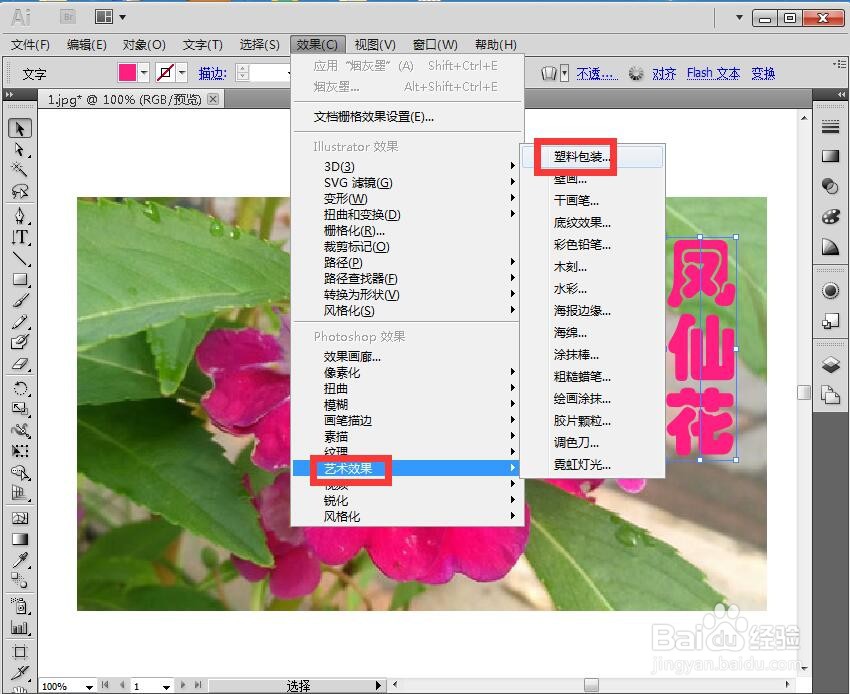850x694 pixels.
Task: Click the horizontal scrollbar thumb
Action: [x=591, y=685]
